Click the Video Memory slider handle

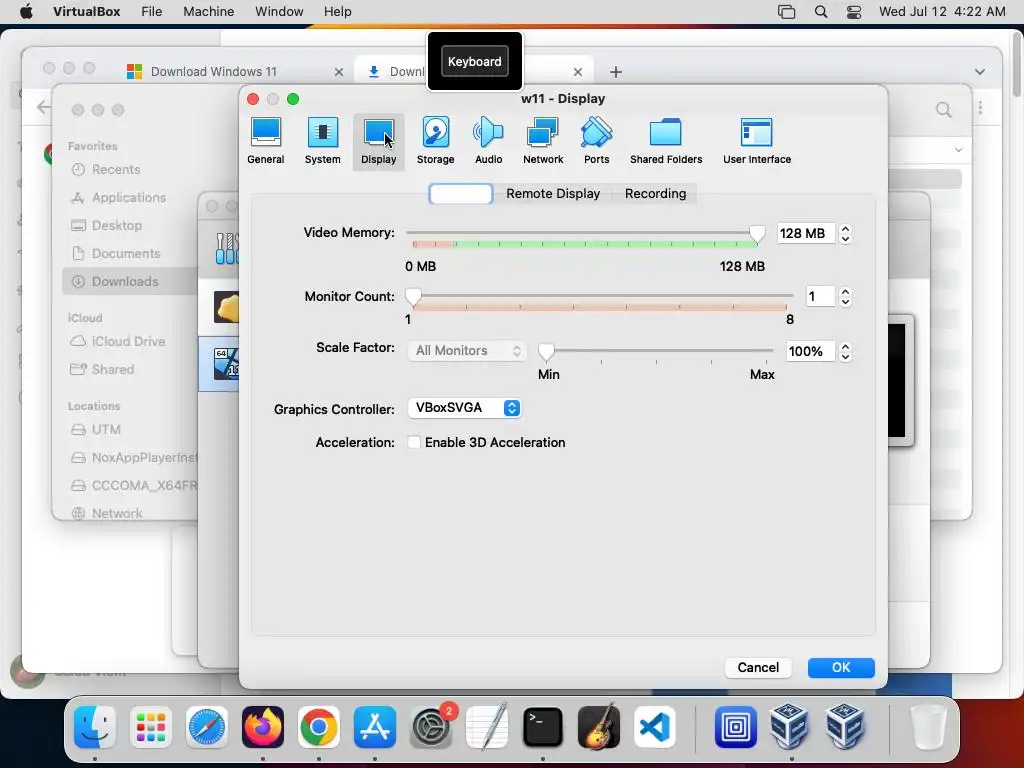click(x=757, y=234)
